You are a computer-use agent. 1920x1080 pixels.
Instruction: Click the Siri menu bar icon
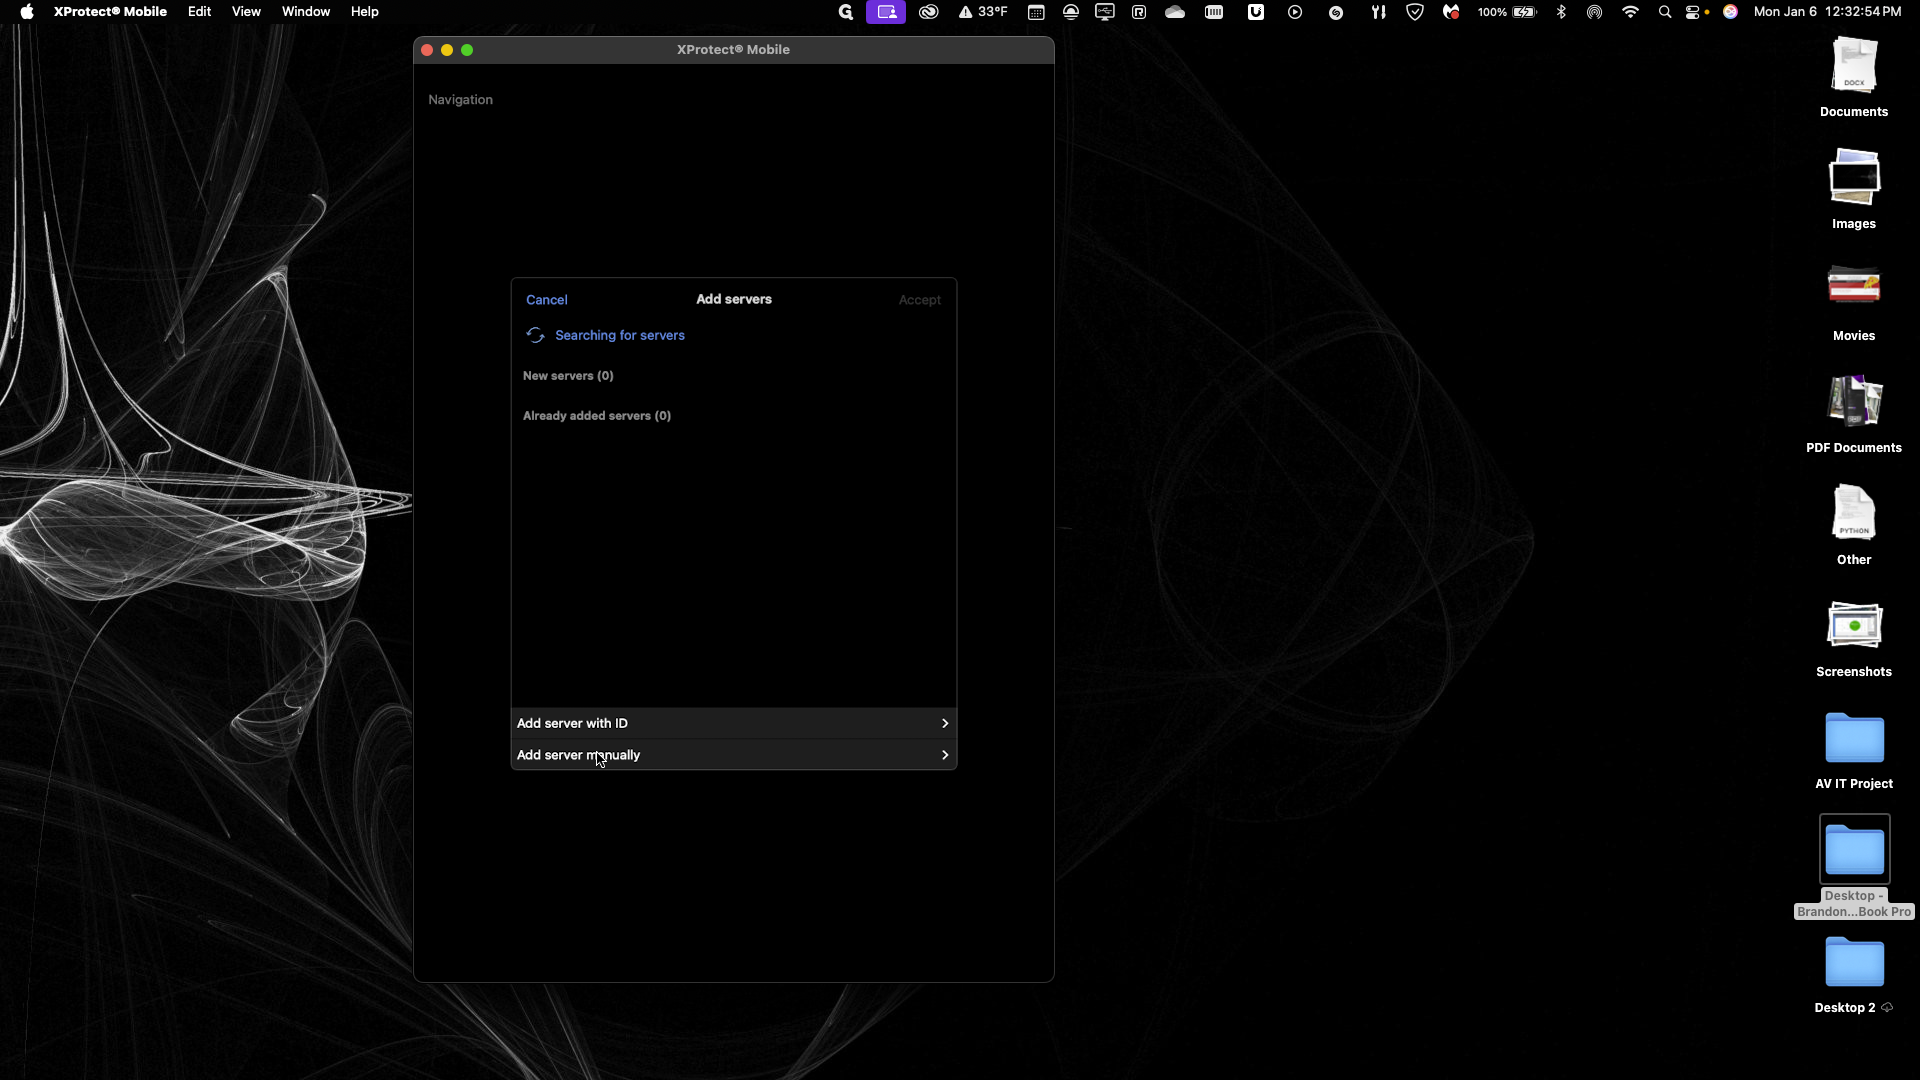pos(1731,12)
